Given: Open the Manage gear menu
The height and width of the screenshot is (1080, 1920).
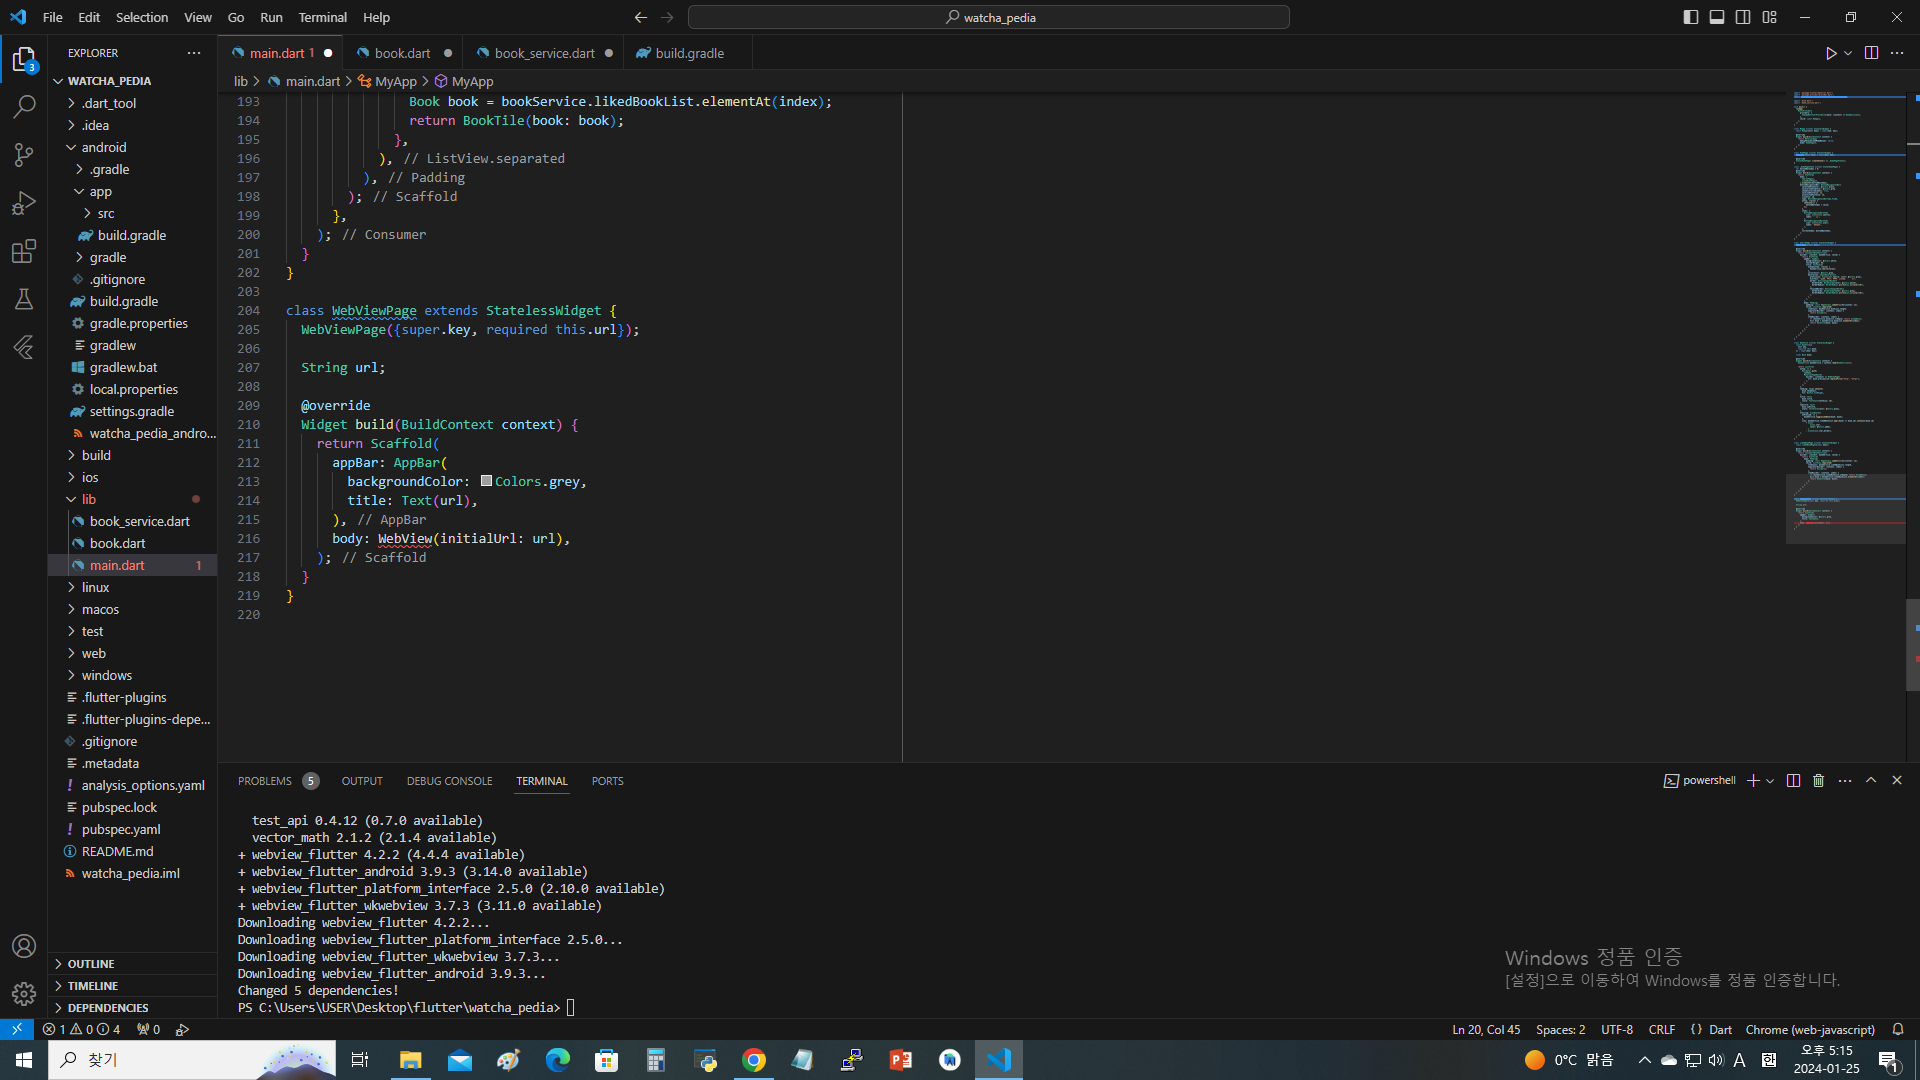Looking at the screenshot, I should (24, 994).
